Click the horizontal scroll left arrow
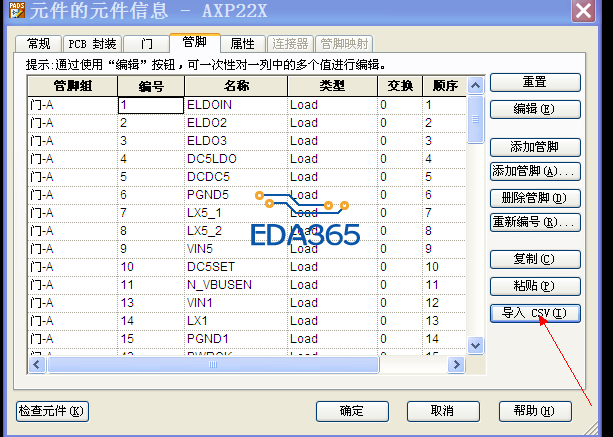The height and width of the screenshot is (437, 613). tap(37, 365)
